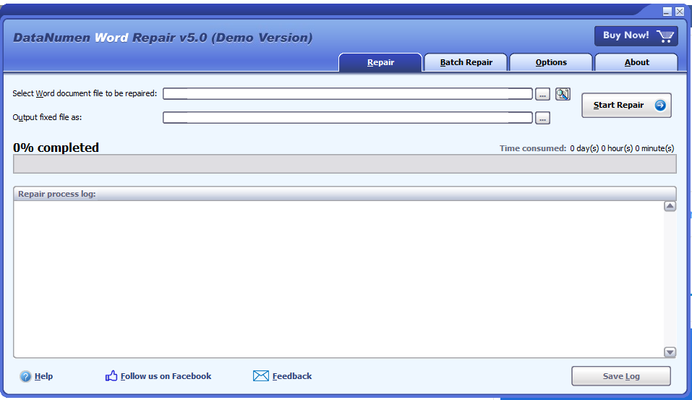Open the Feedback link
The width and height of the screenshot is (692, 400).
point(292,376)
